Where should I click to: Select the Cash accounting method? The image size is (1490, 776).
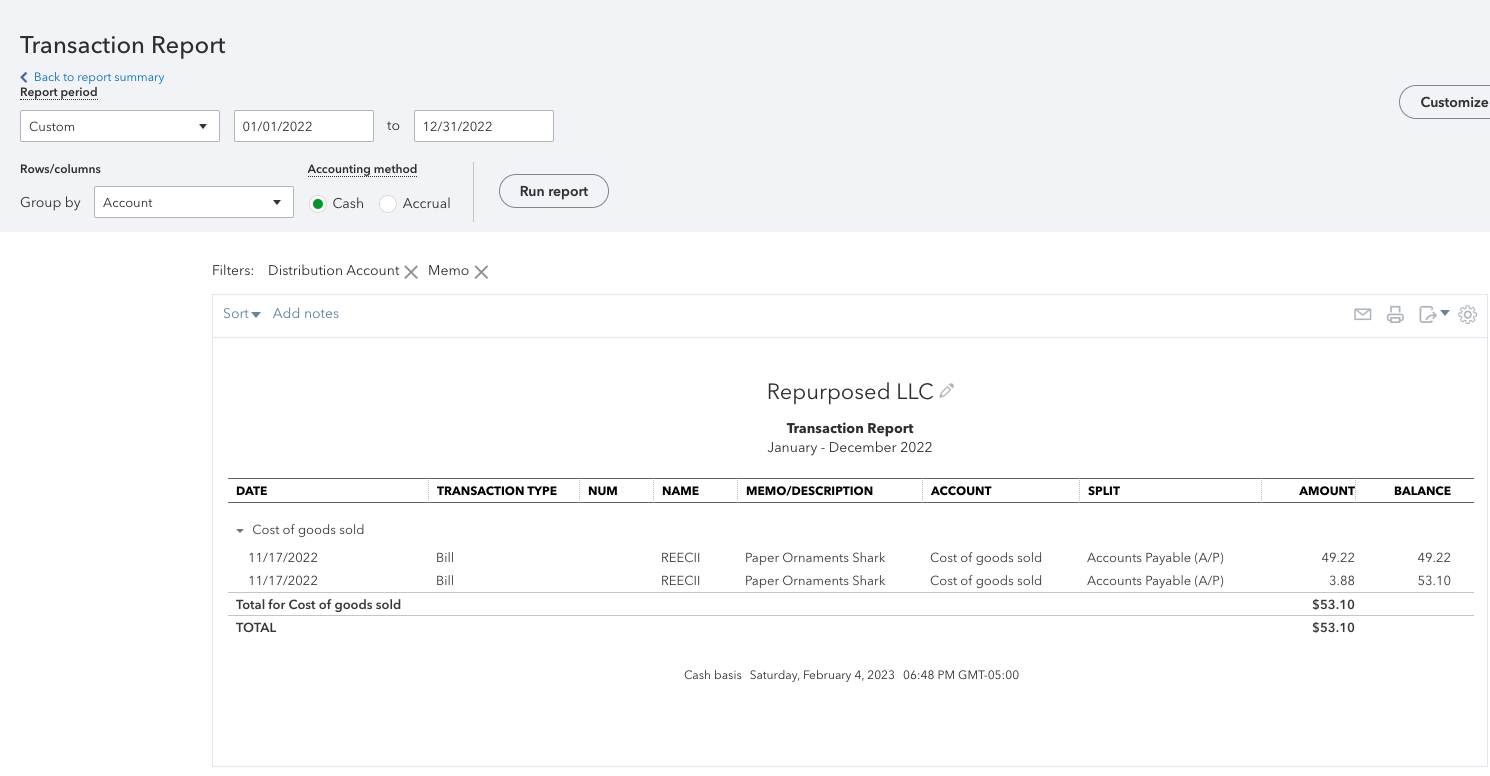318,203
